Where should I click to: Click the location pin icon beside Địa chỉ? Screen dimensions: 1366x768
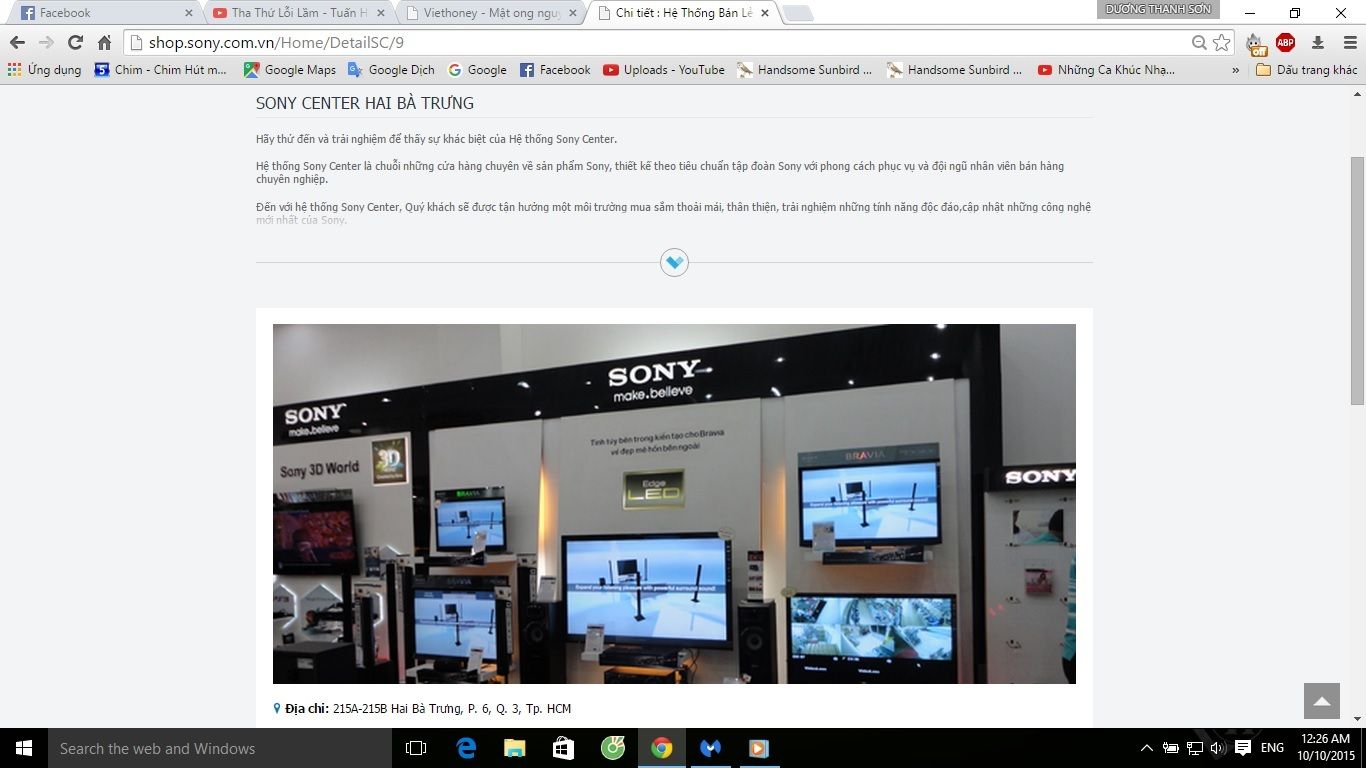click(x=277, y=707)
